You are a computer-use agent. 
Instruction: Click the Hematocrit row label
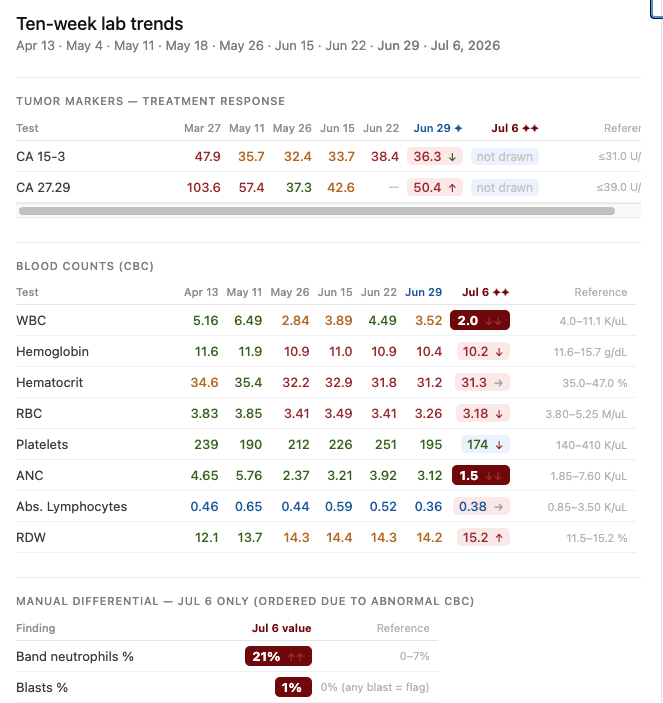point(50,382)
